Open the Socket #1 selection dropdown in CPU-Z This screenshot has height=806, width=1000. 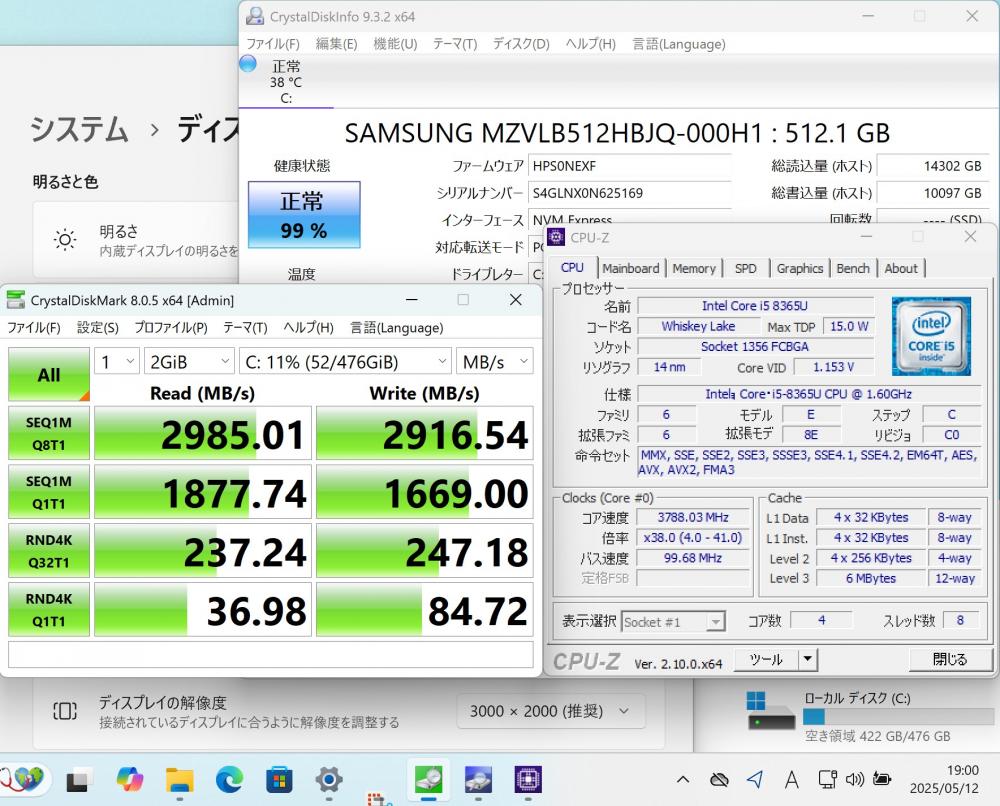pyautogui.click(x=673, y=622)
